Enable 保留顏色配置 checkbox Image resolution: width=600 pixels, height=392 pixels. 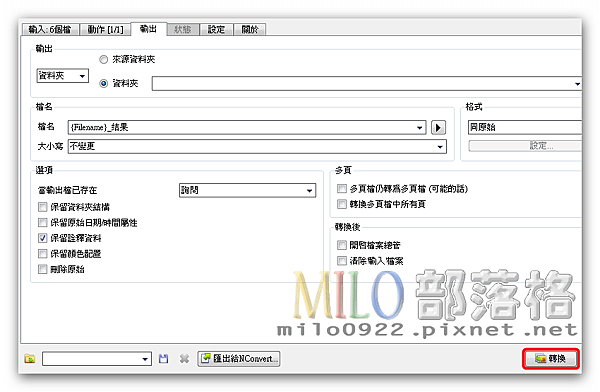42,253
